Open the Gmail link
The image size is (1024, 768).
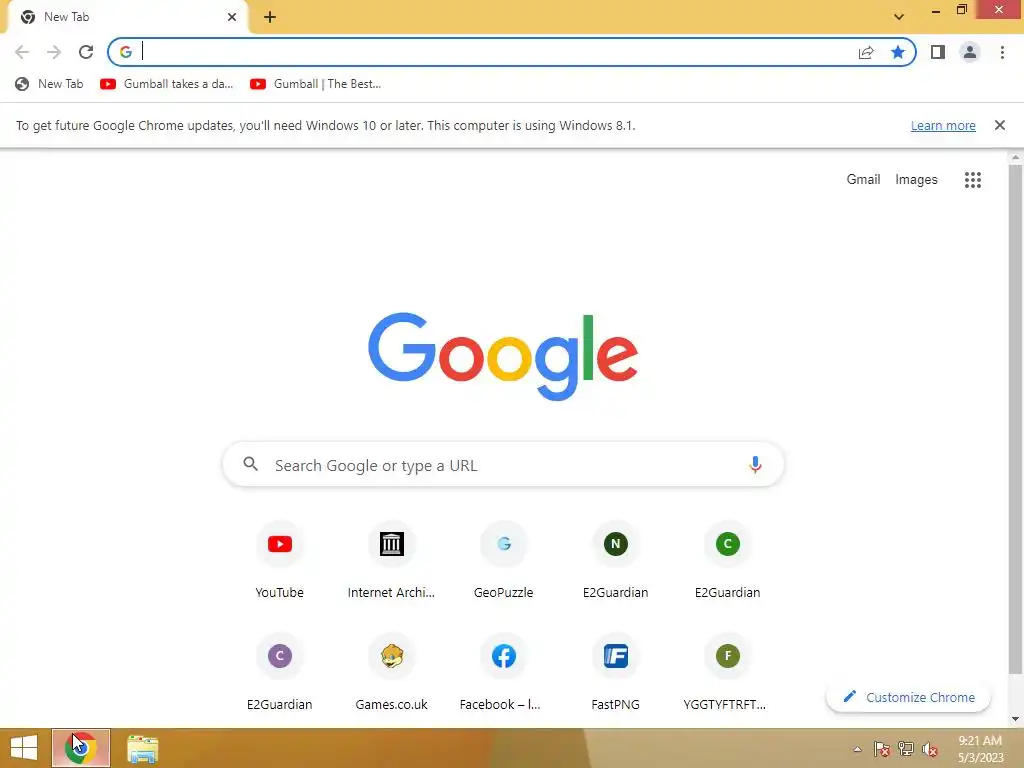click(863, 179)
